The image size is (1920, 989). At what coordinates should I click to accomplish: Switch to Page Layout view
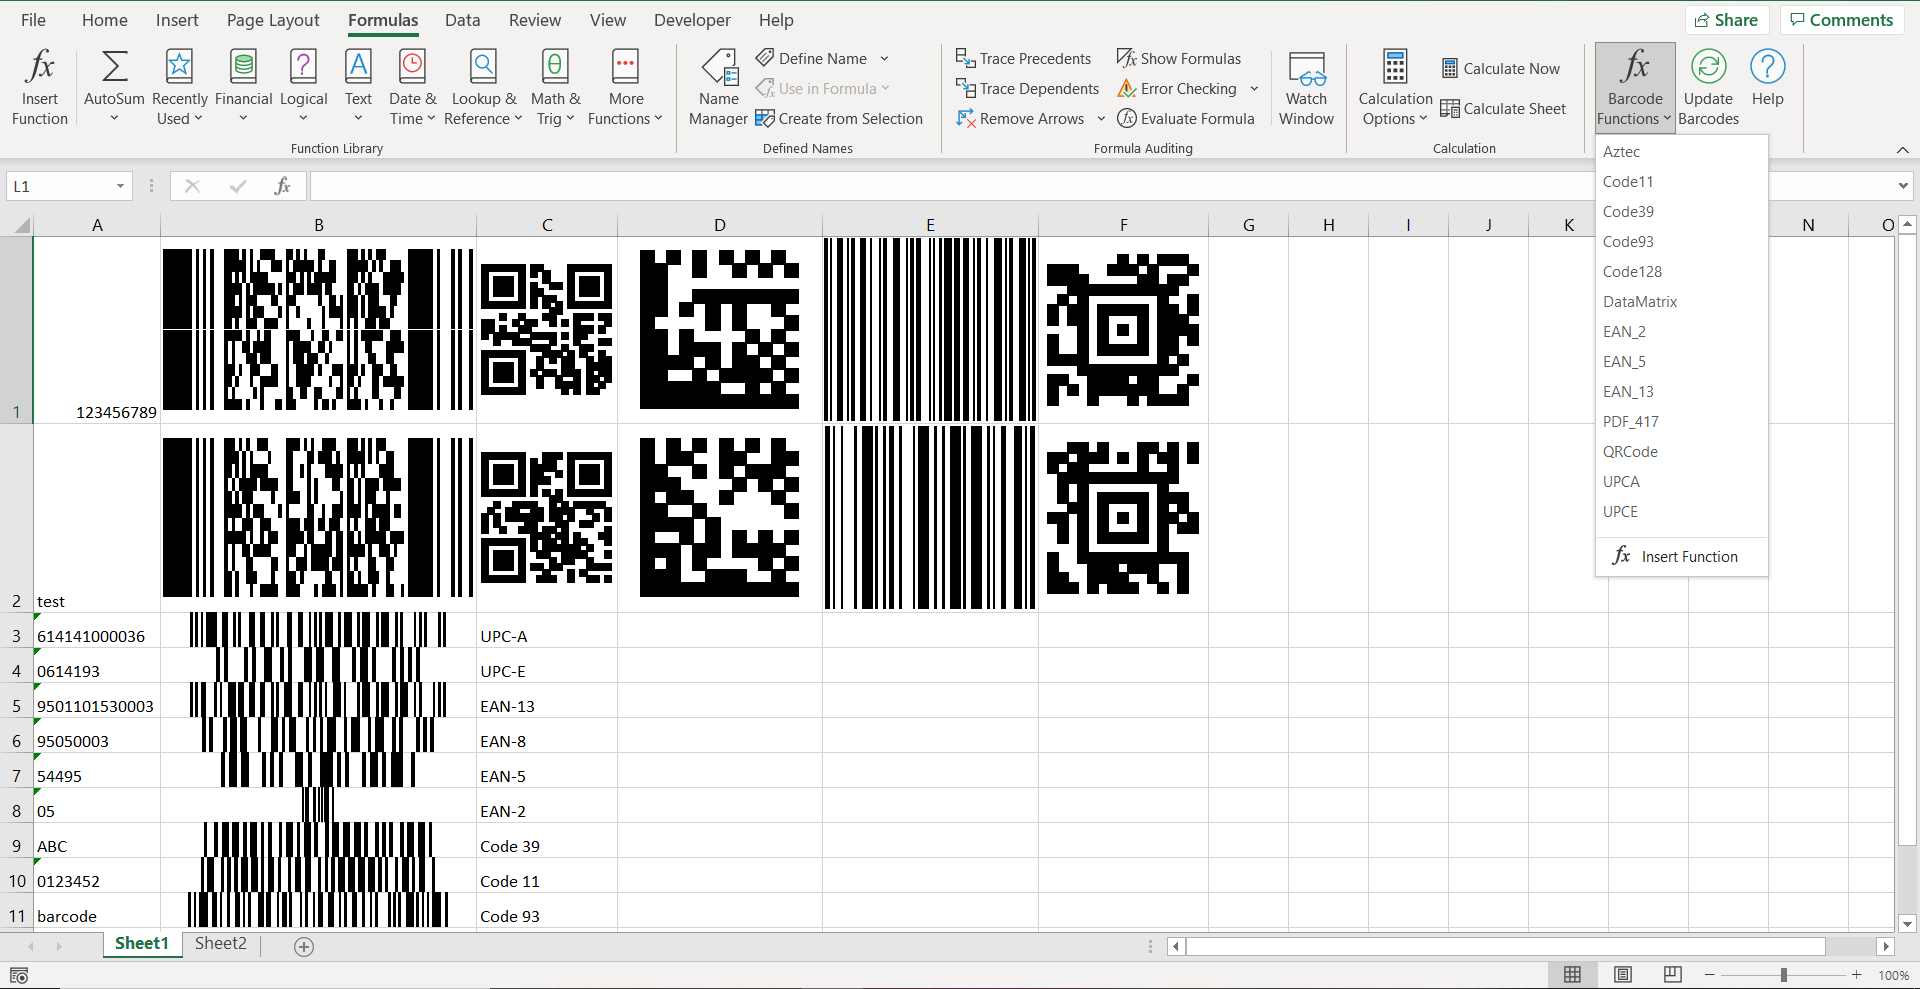[x=1622, y=974]
